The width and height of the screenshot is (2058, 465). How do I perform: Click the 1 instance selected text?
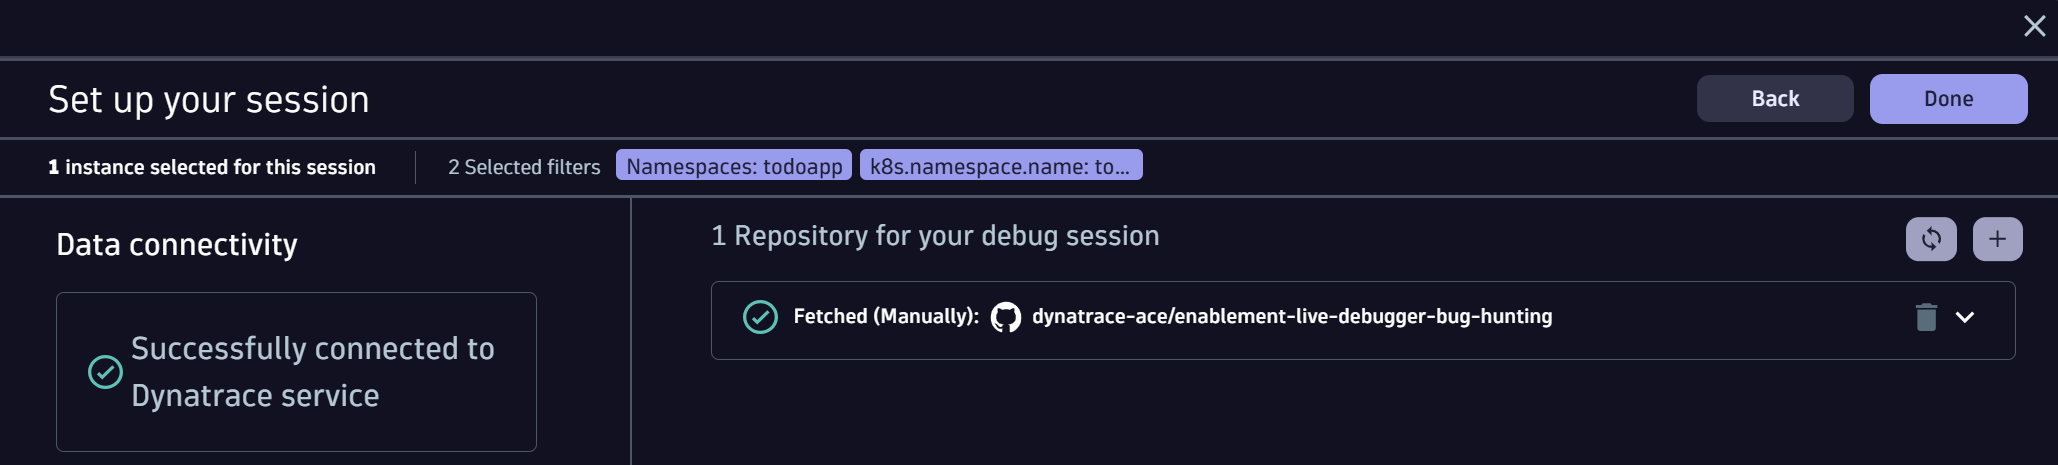[212, 167]
